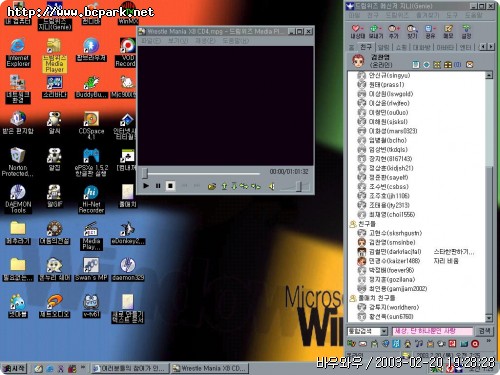500x375 pixels.
Task: Click the pink search input field in Genie
Action: coord(432,331)
